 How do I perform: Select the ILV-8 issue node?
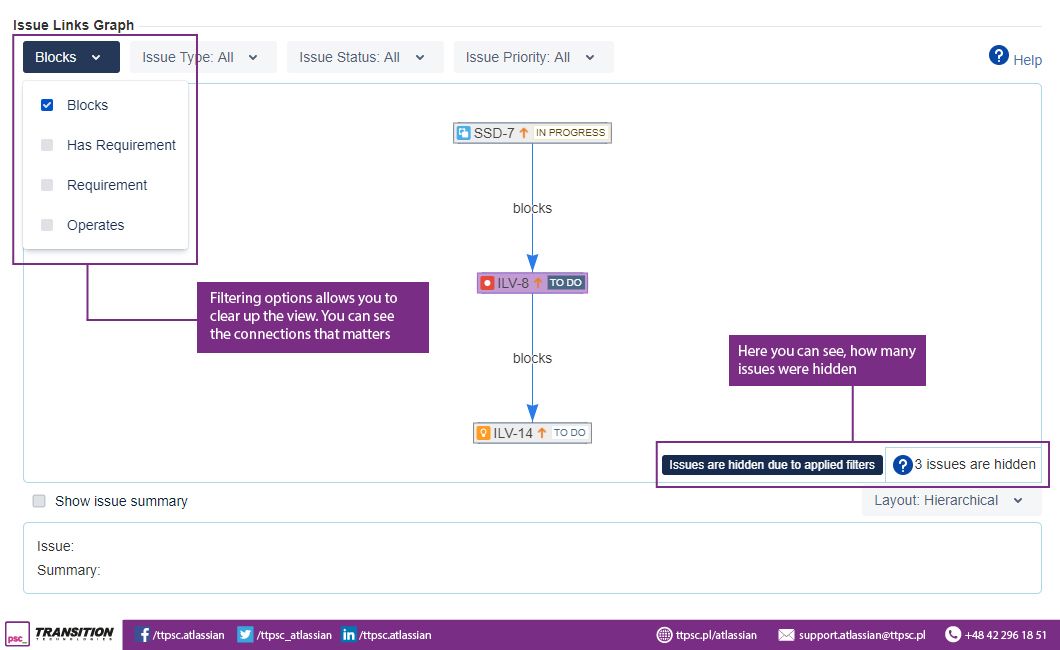pyautogui.click(x=532, y=283)
